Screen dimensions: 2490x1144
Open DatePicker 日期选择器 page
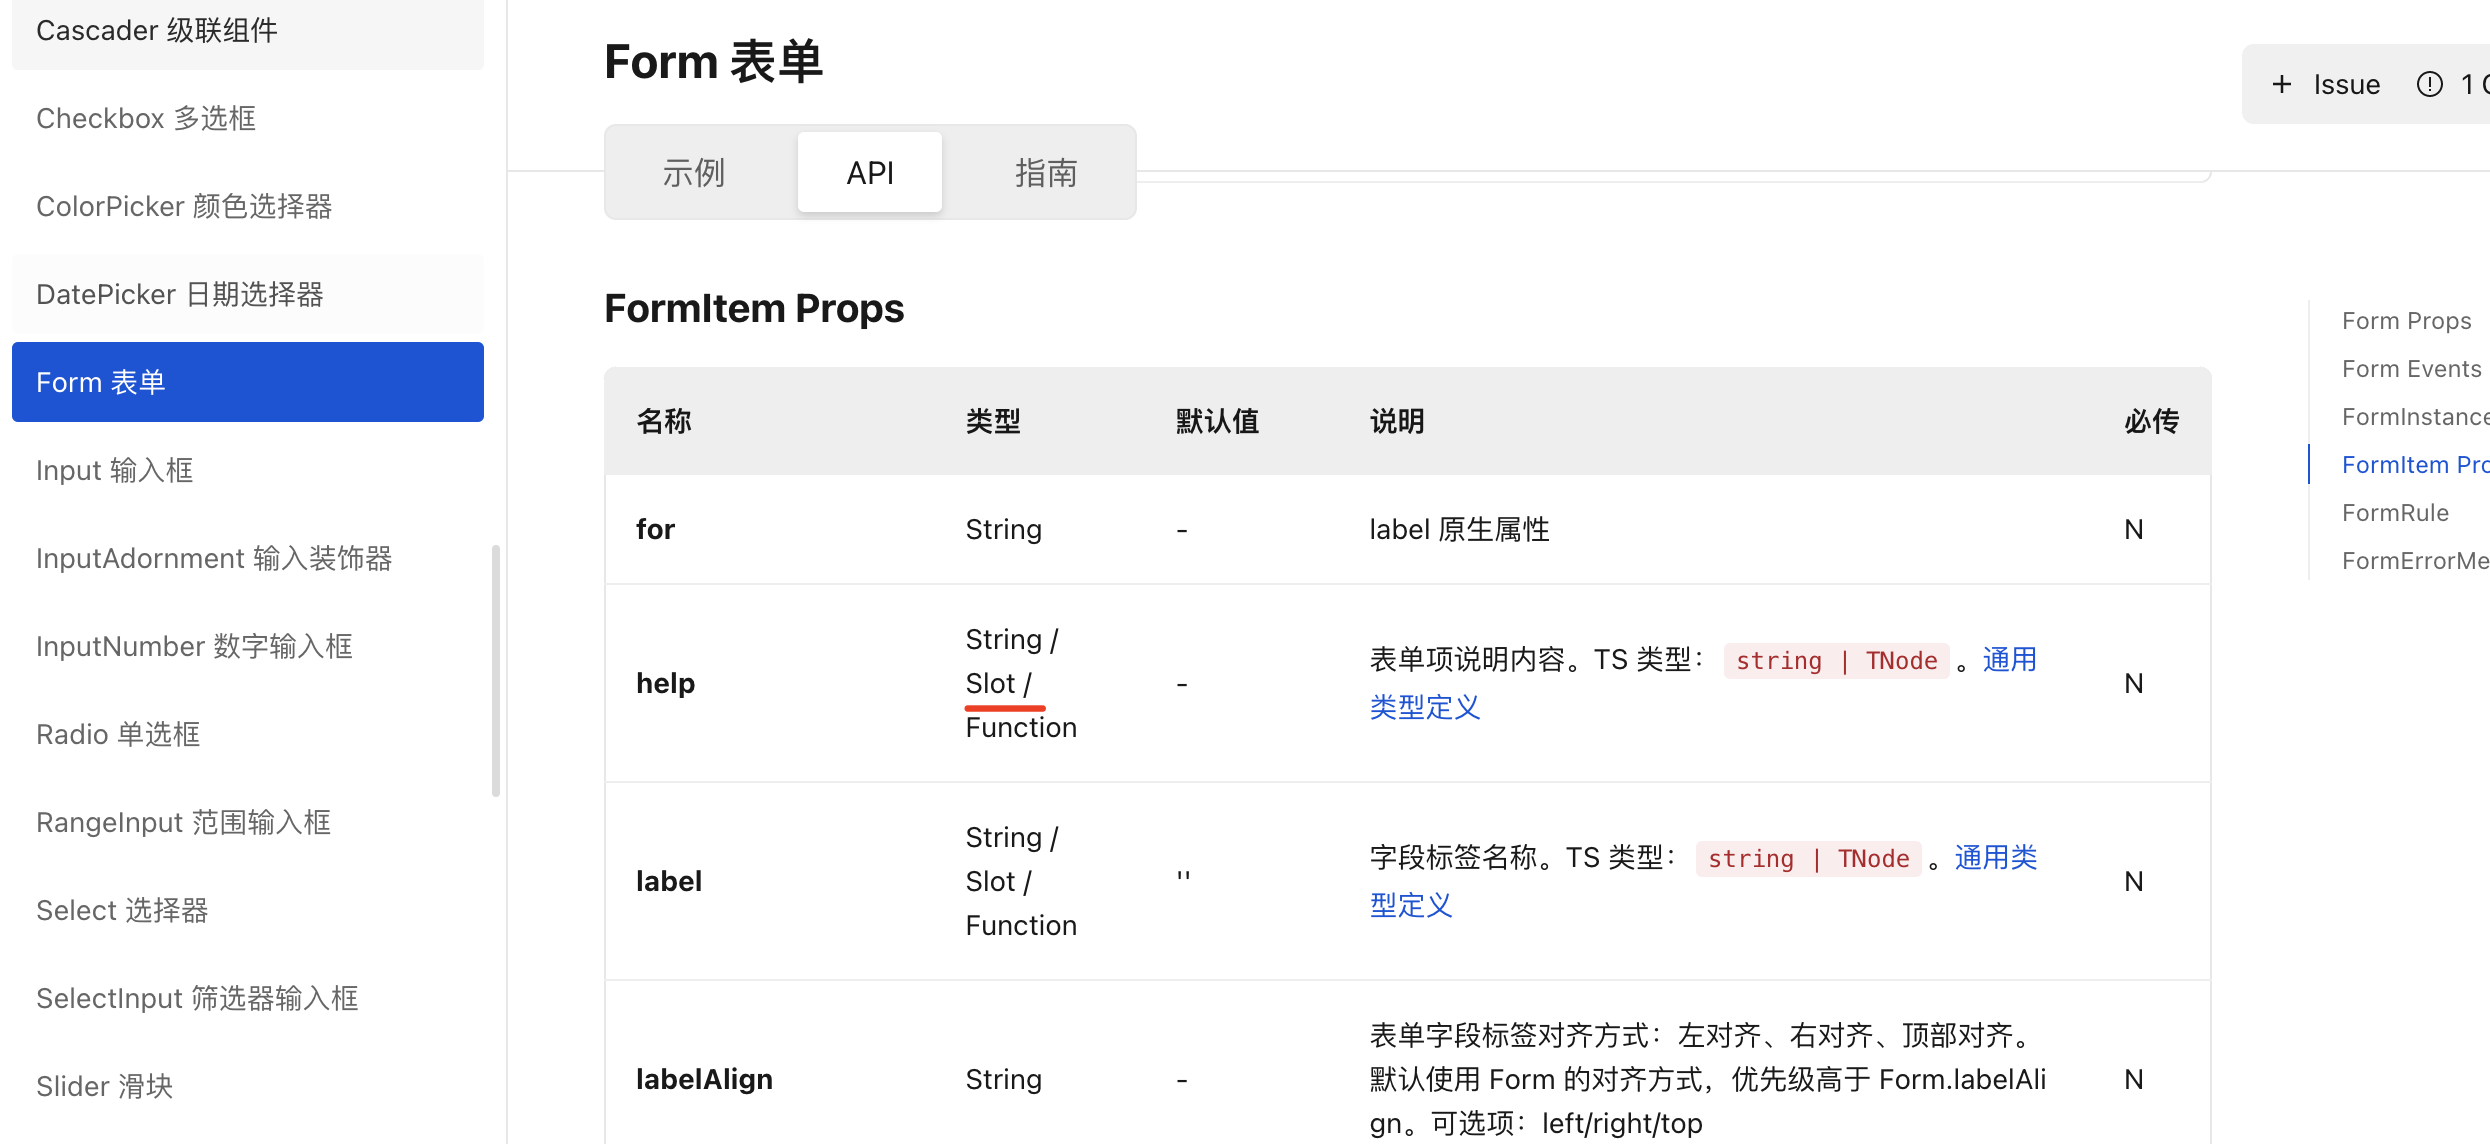pyautogui.click(x=248, y=294)
